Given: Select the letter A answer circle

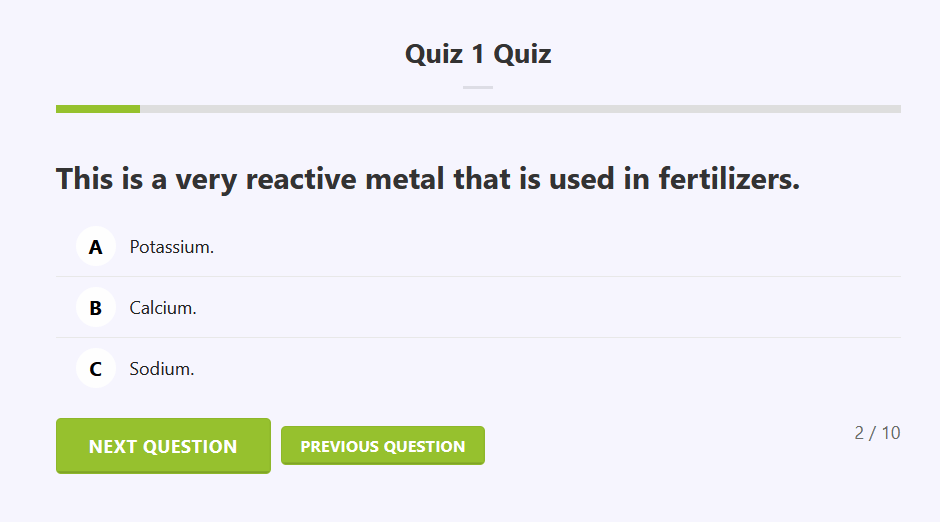Looking at the screenshot, I should (x=96, y=247).
